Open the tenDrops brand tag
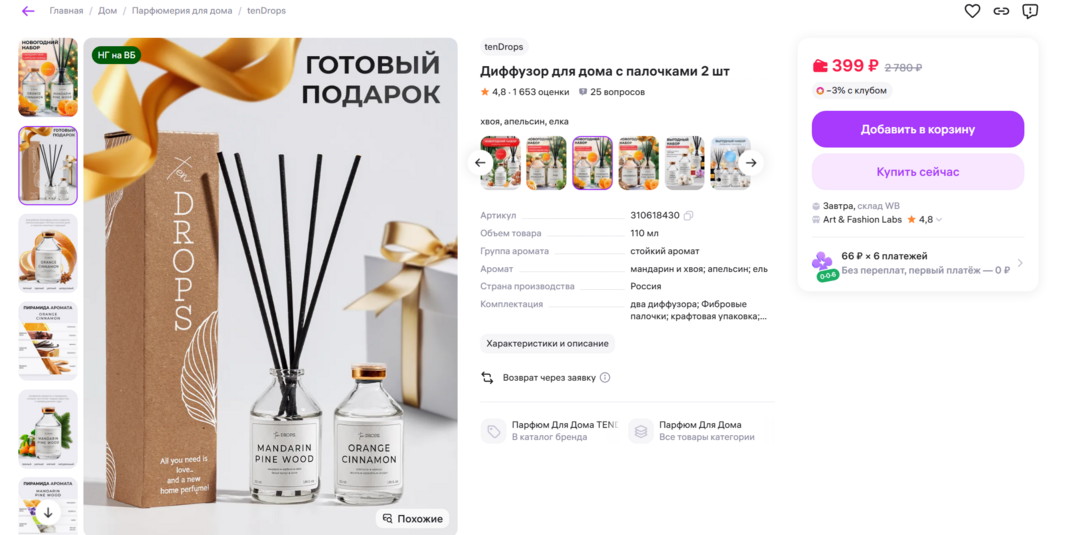Screen dimensions: 1090x535 [505, 47]
